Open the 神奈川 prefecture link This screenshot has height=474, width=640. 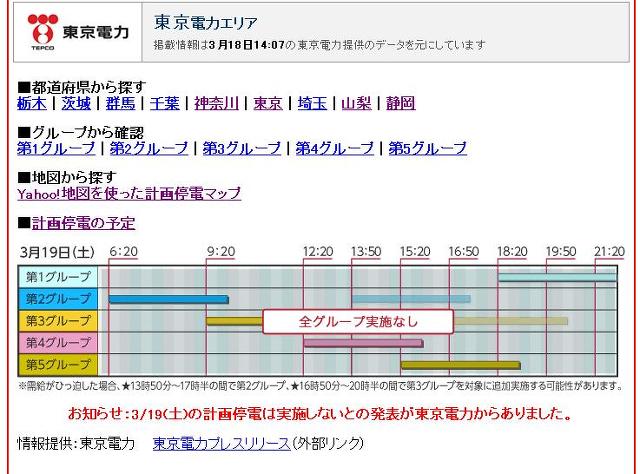(x=216, y=103)
